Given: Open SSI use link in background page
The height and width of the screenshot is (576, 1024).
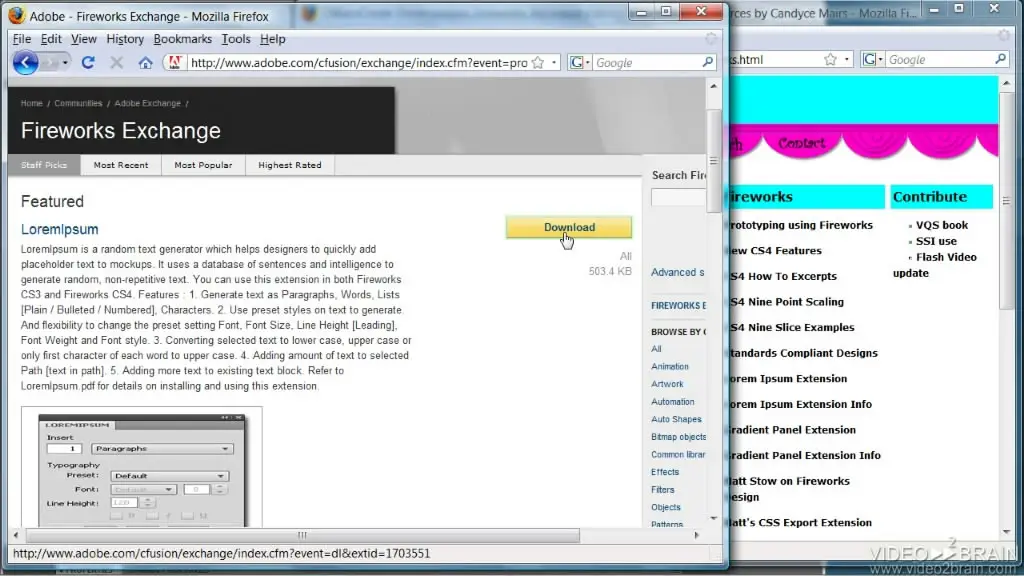Looking at the screenshot, I should tap(936, 241).
